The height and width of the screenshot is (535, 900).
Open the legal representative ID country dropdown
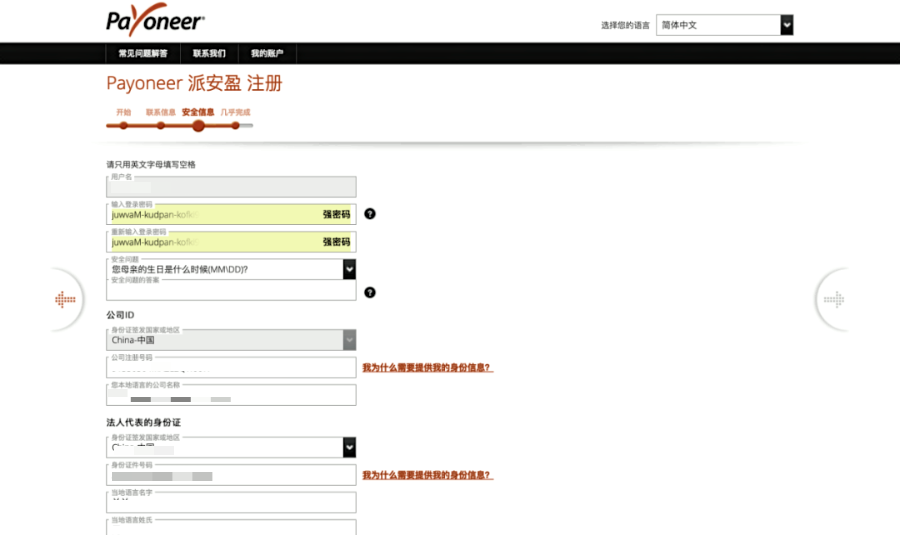click(x=349, y=447)
